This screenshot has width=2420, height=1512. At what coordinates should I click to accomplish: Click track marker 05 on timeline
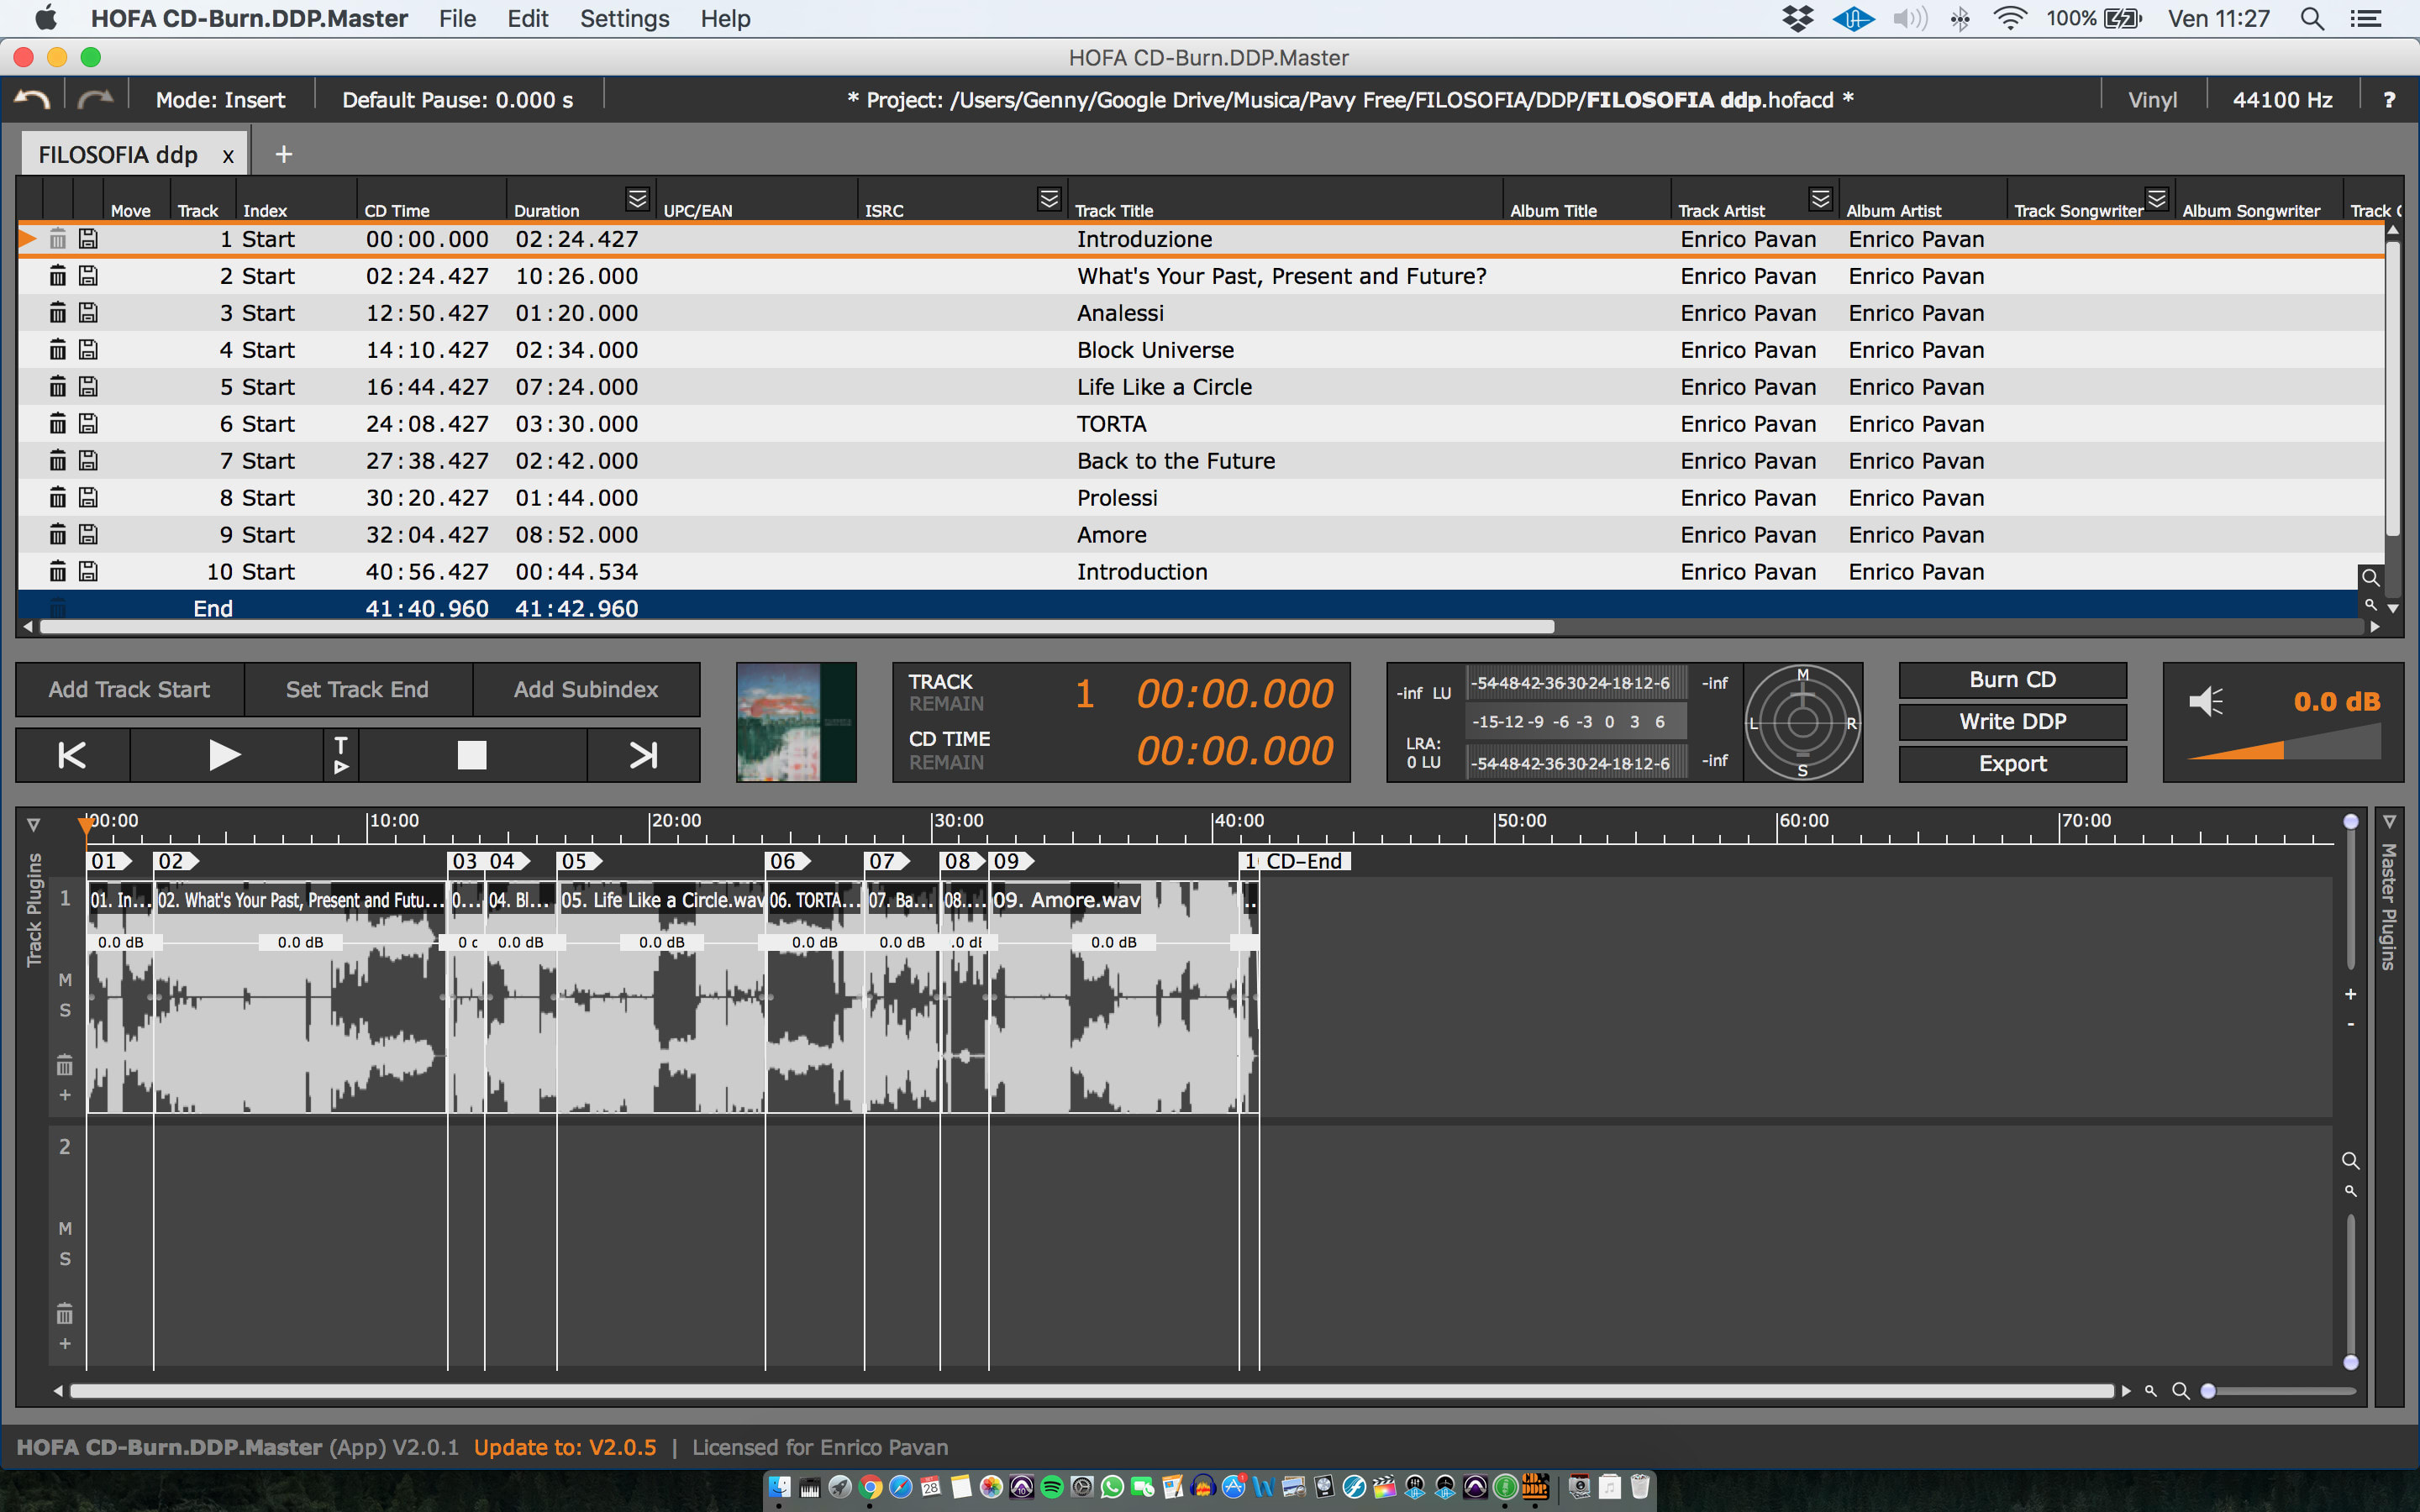pos(578,861)
